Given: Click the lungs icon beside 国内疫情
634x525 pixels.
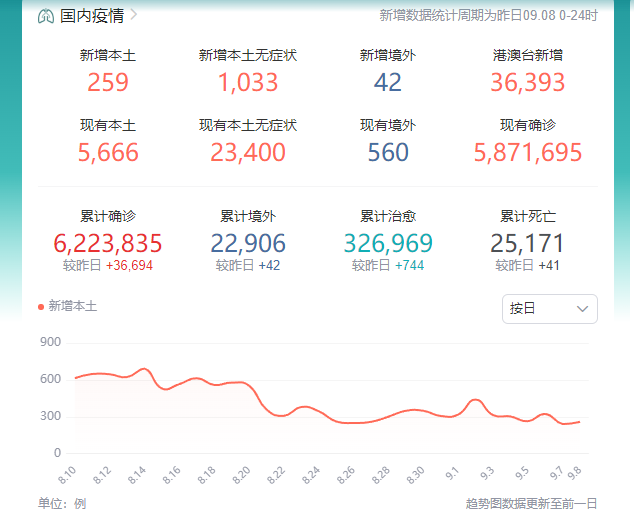Looking at the screenshot, I should coord(46,16).
